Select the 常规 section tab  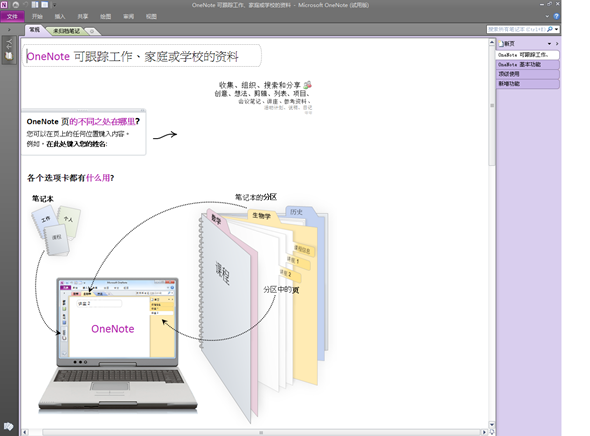click(x=35, y=30)
